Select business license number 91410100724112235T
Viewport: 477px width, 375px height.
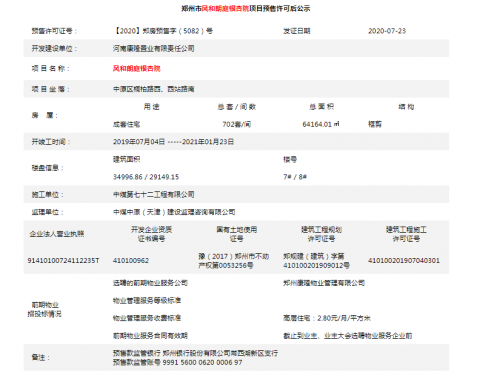point(63,261)
